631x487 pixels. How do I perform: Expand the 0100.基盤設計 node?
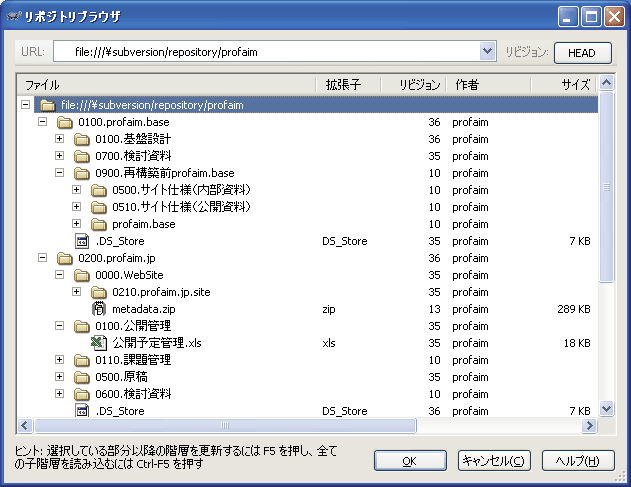click(59, 138)
